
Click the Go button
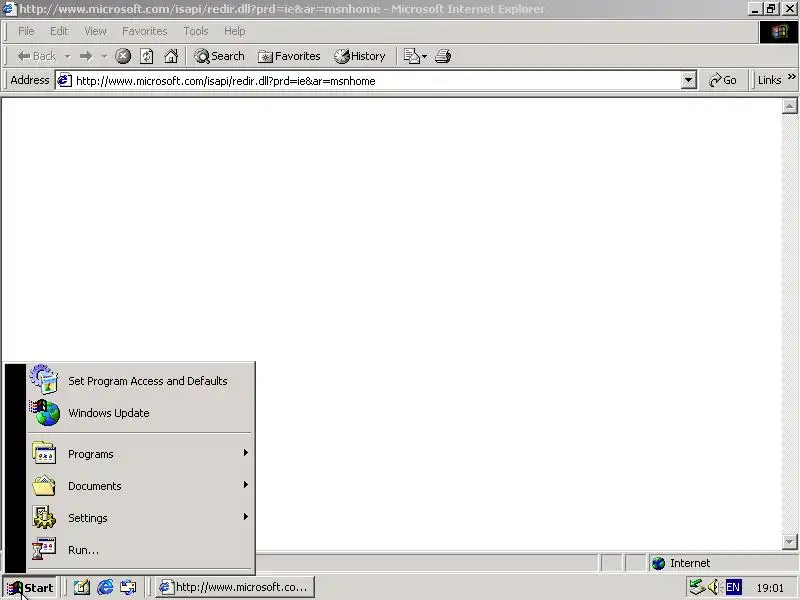[x=722, y=81]
